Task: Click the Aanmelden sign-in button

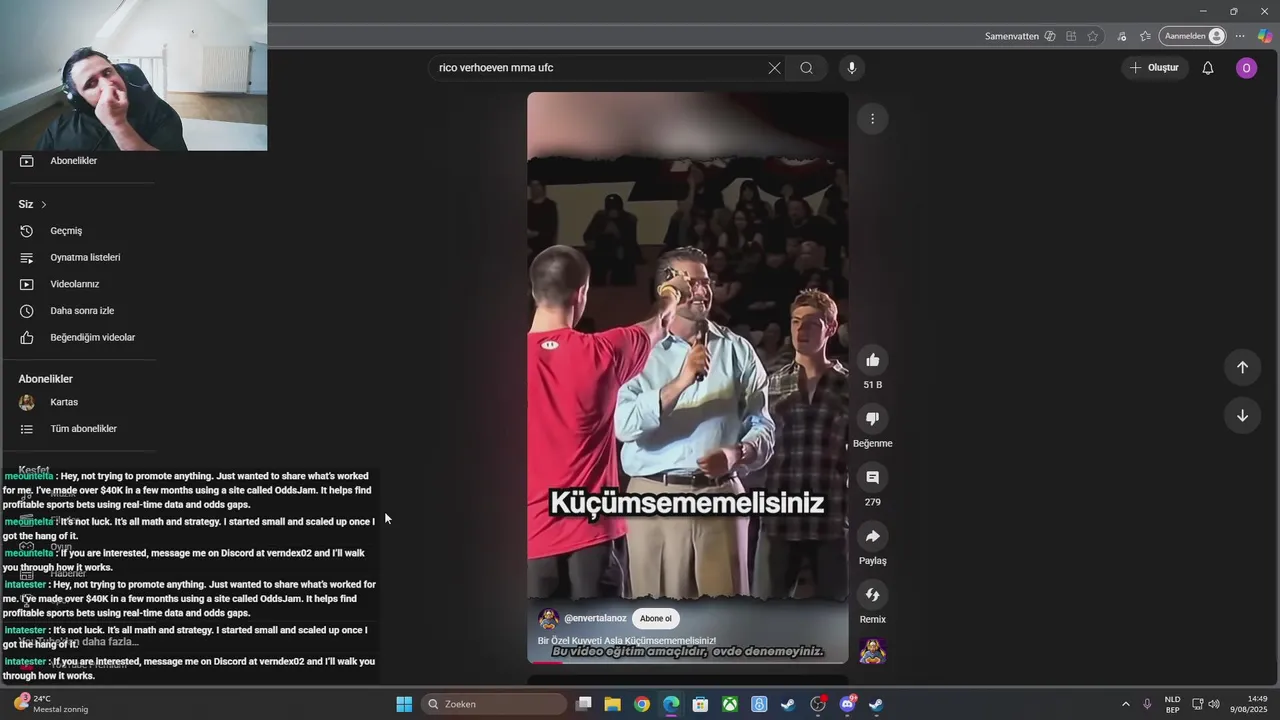Action: click(1192, 36)
